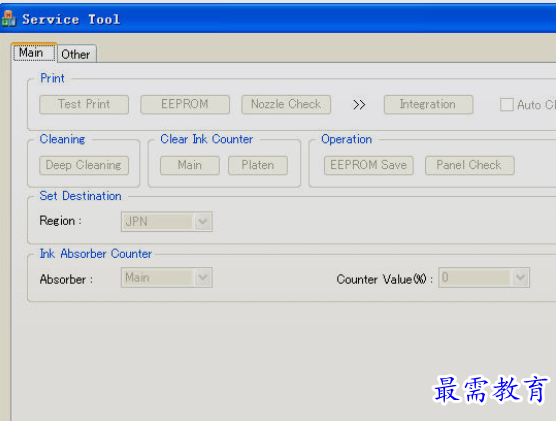Screen dimensions: 556x421
Task: Run the Nozzle Check print
Action: [x=286, y=104]
